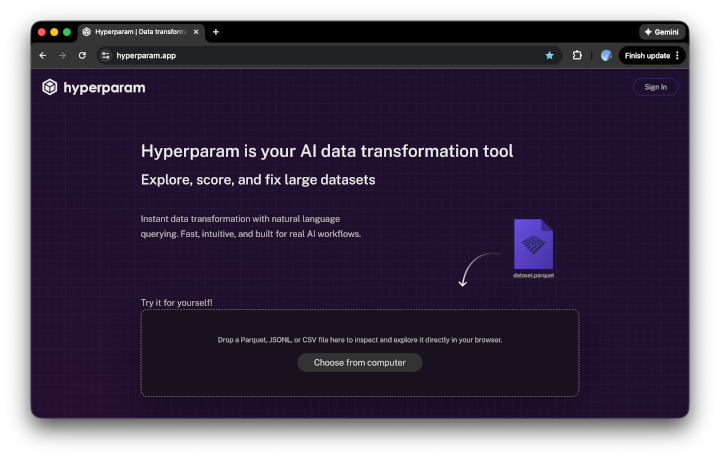720x459 pixels.
Task: Click the 'Try it for yourself!' text
Action: [x=176, y=302]
